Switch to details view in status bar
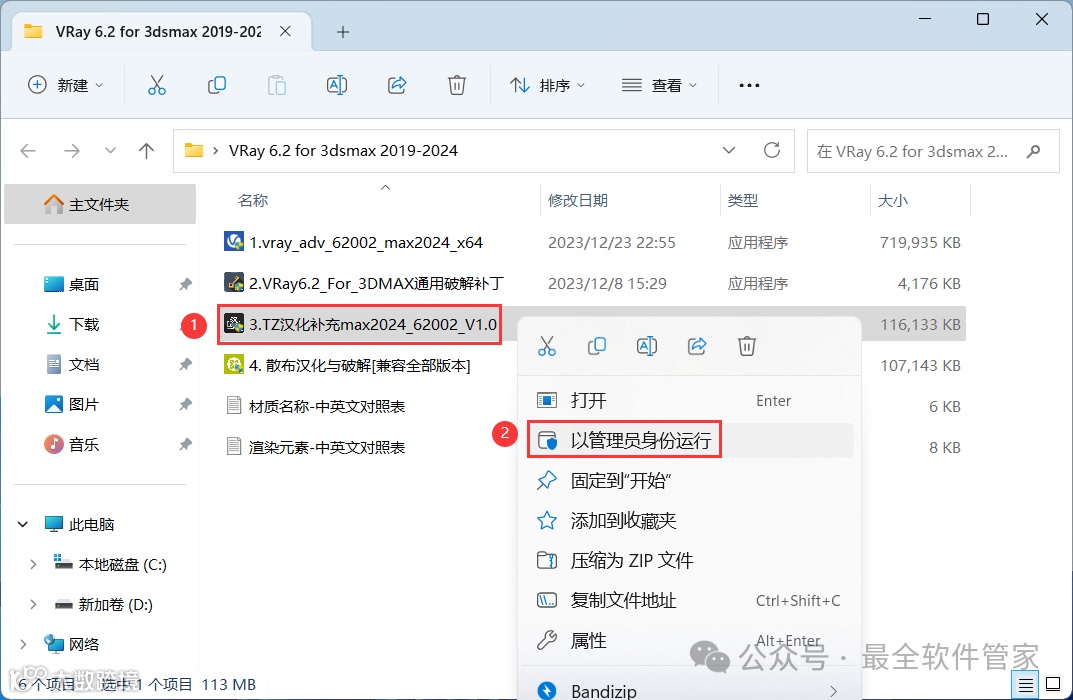The width and height of the screenshot is (1073, 700). [x=1025, y=684]
